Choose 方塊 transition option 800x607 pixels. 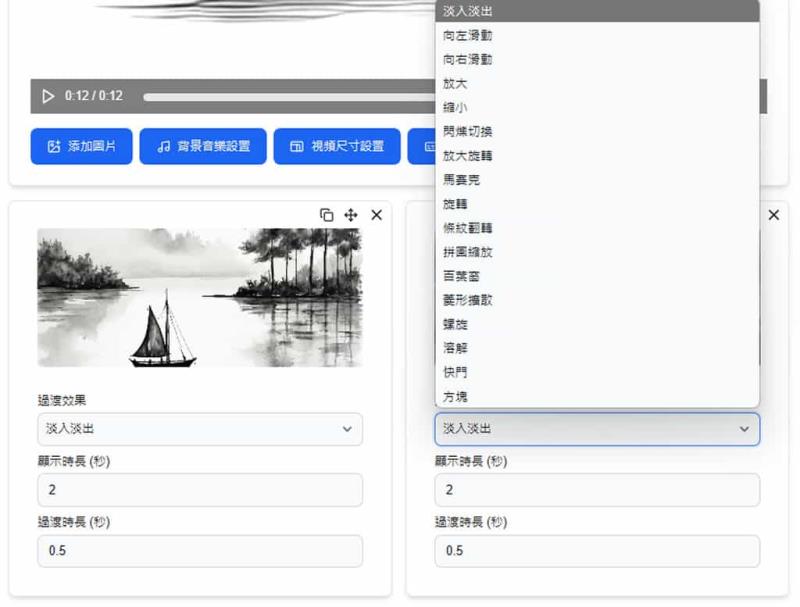point(597,396)
